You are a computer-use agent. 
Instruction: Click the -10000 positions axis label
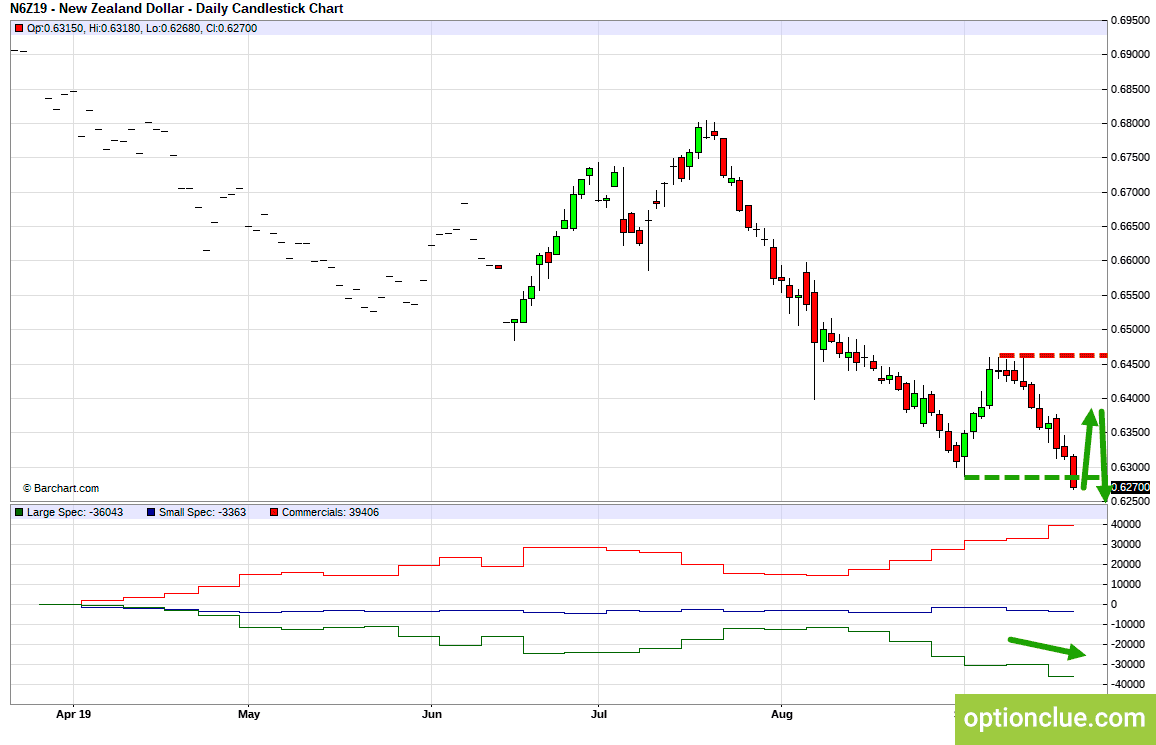click(1126, 624)
